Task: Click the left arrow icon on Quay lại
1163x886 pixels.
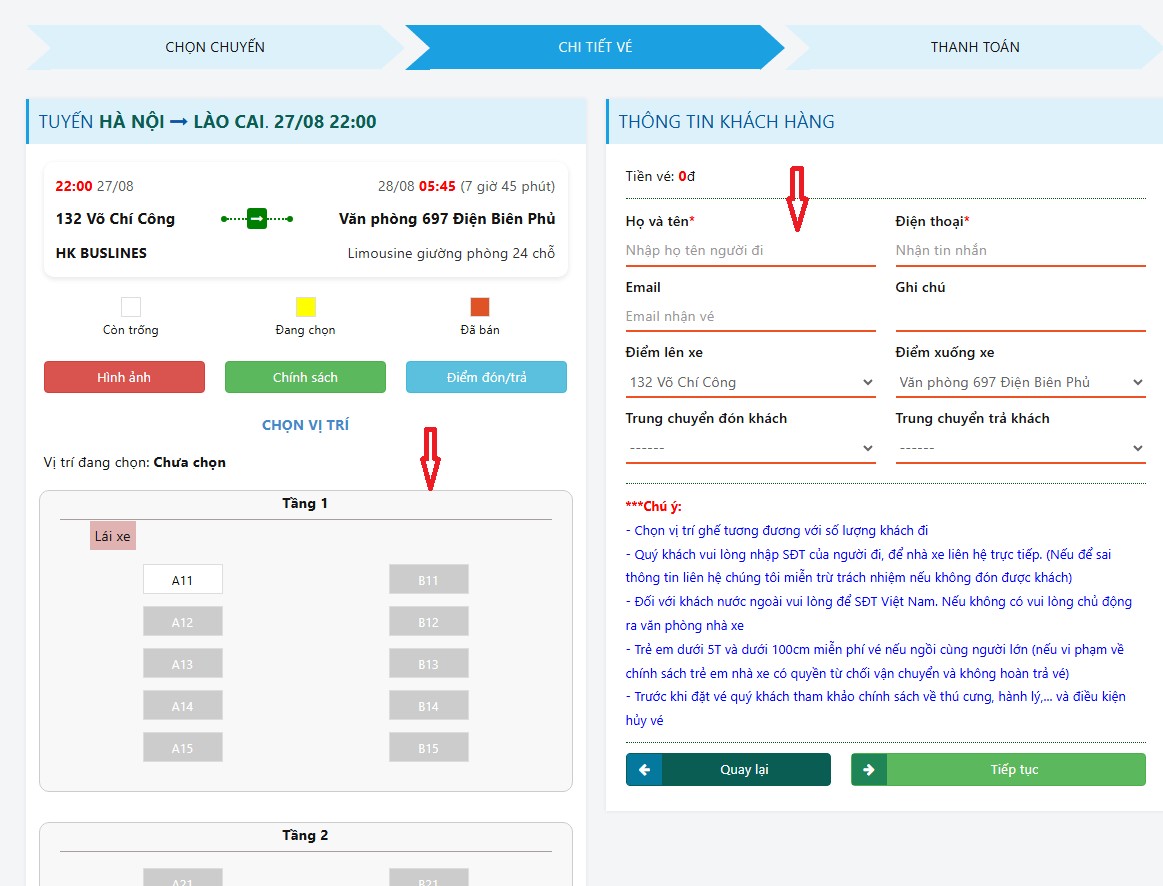Action: (x=644, y=770)
